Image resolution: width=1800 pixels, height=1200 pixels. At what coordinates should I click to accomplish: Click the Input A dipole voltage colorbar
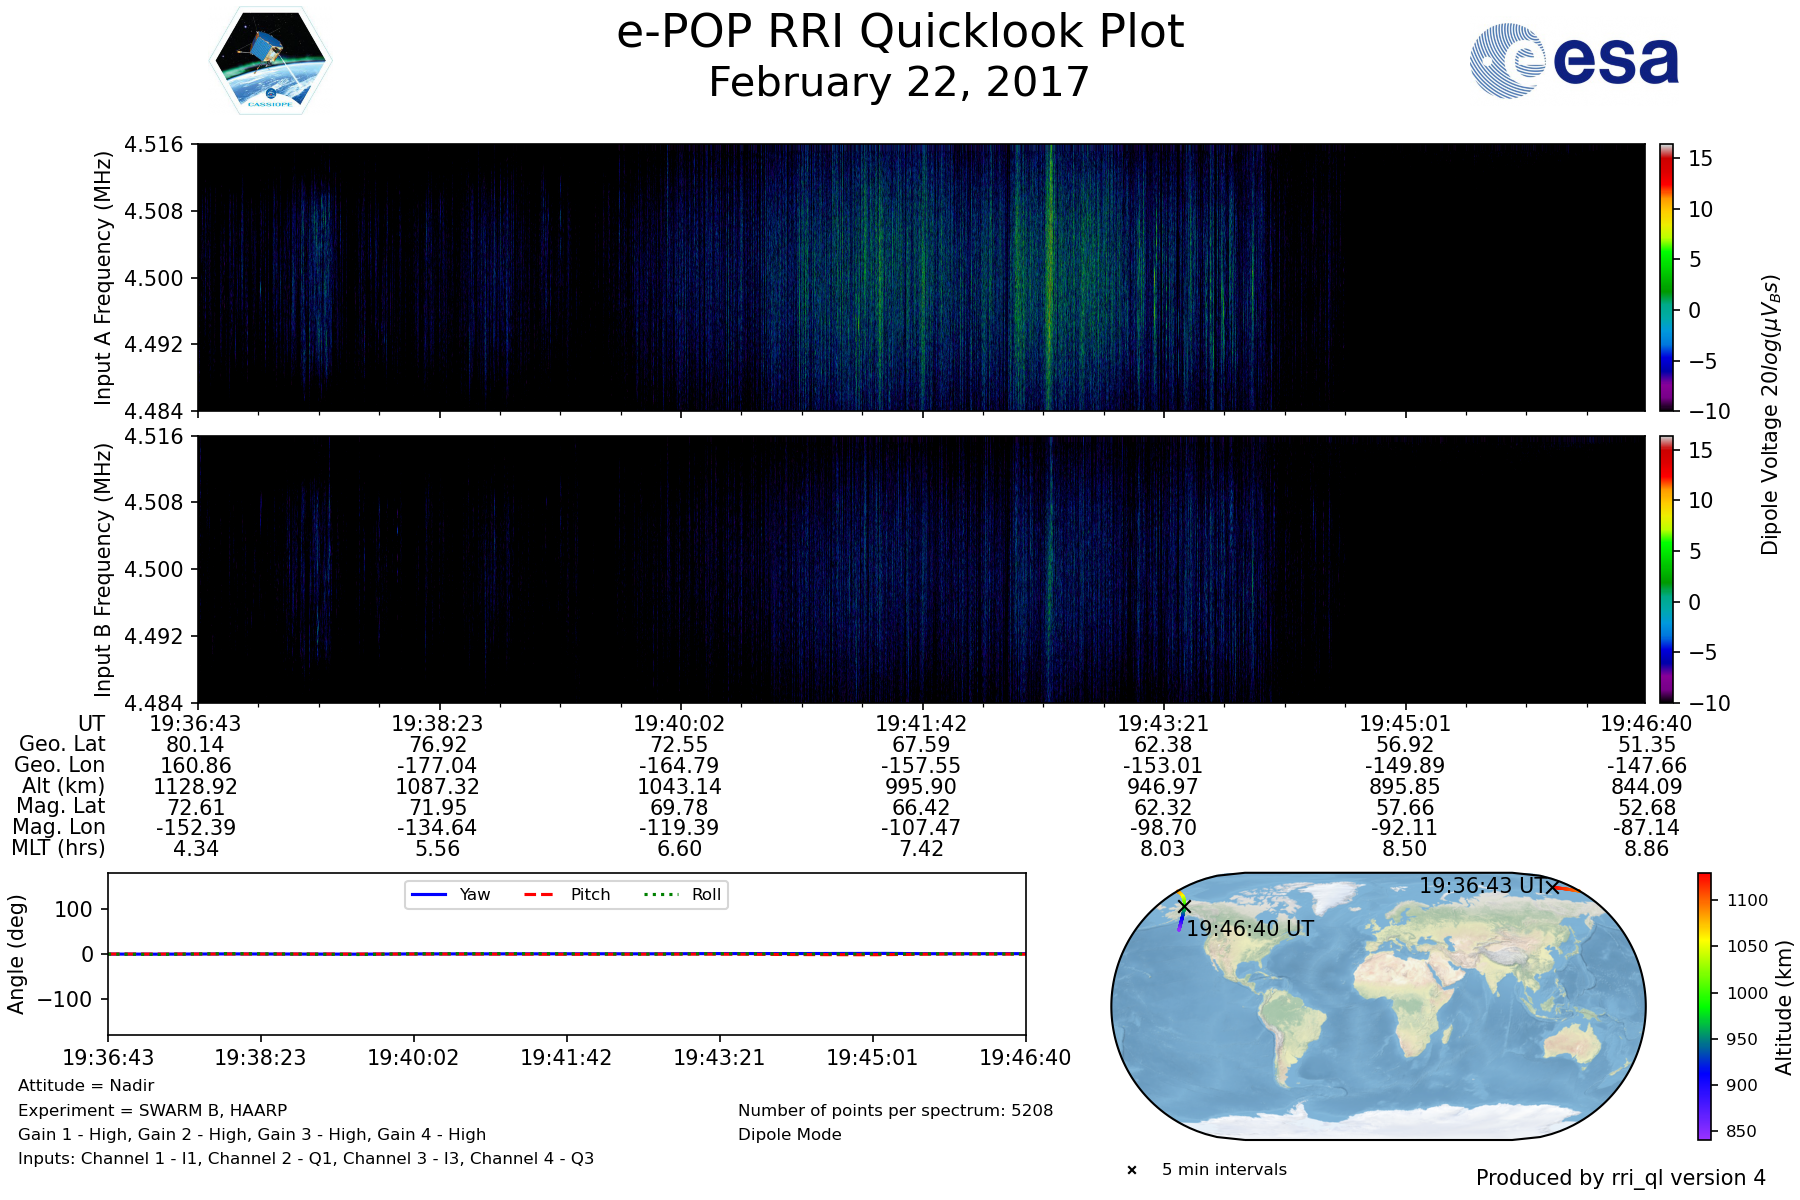click(1666, 277)
